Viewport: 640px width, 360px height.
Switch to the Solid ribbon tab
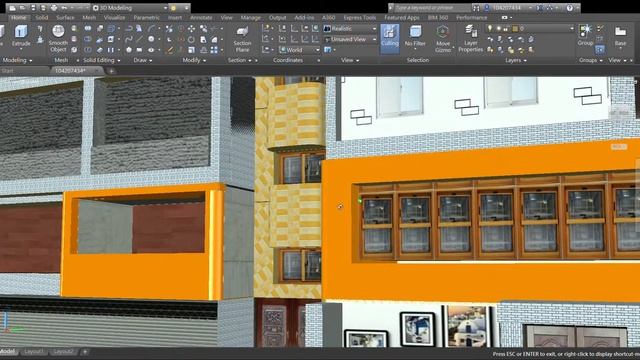42,18
